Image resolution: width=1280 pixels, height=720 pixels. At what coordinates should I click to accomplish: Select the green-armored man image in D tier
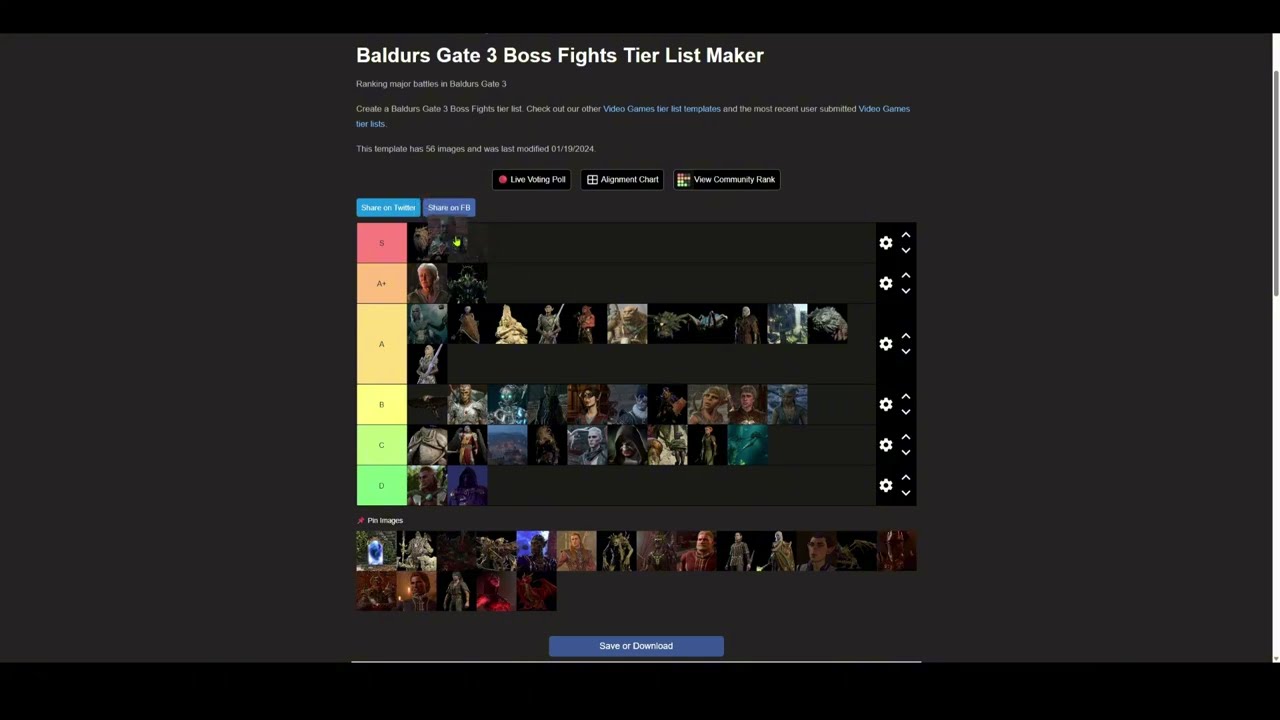pos(427,486)
